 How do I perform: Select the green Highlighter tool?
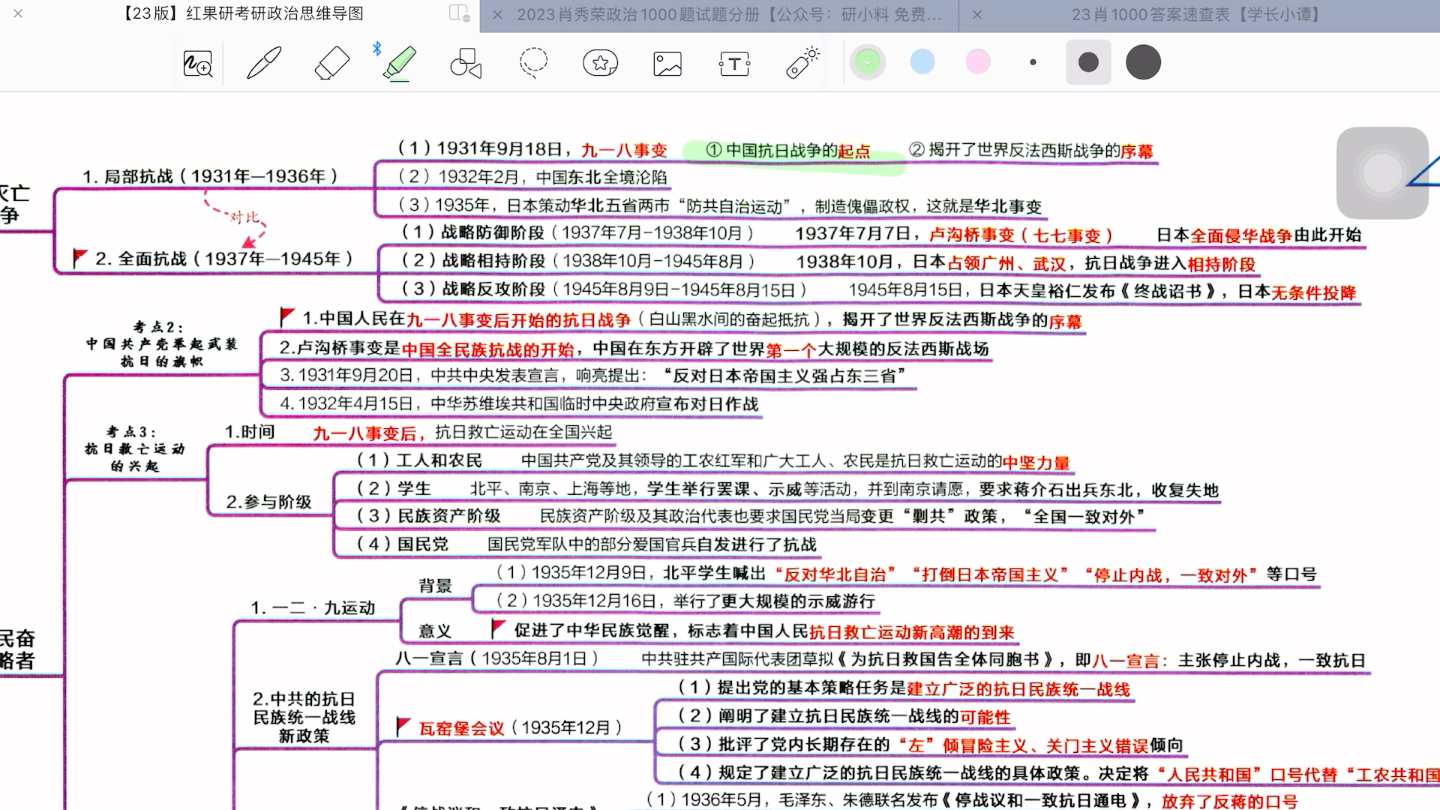click(399, 62)
